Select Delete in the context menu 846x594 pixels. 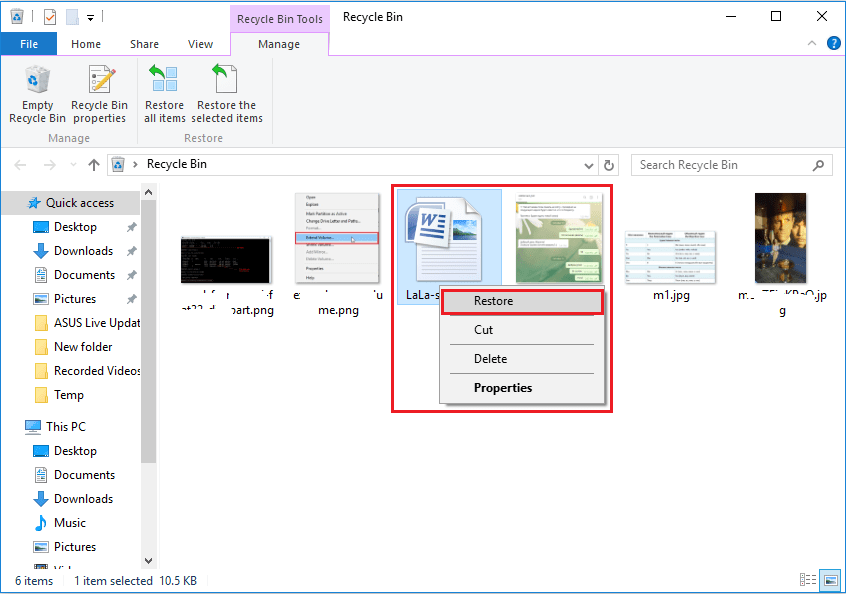click(x=490, y=359)
